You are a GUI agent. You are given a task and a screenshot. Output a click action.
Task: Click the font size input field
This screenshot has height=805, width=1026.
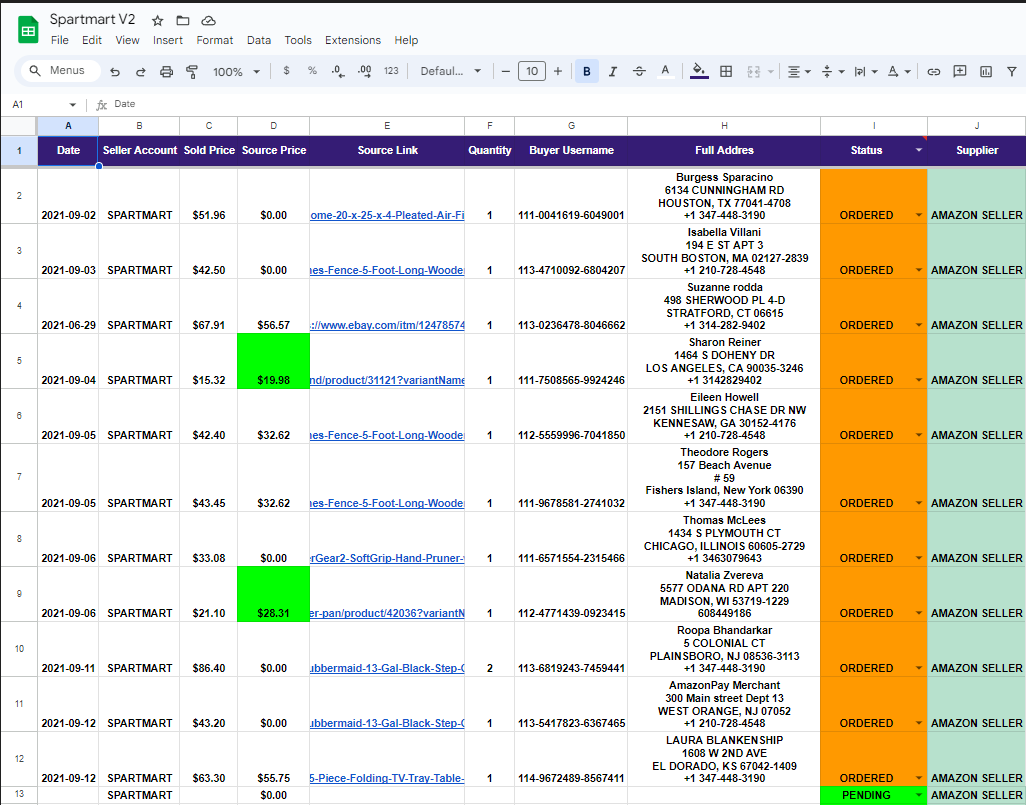point(531,71)
